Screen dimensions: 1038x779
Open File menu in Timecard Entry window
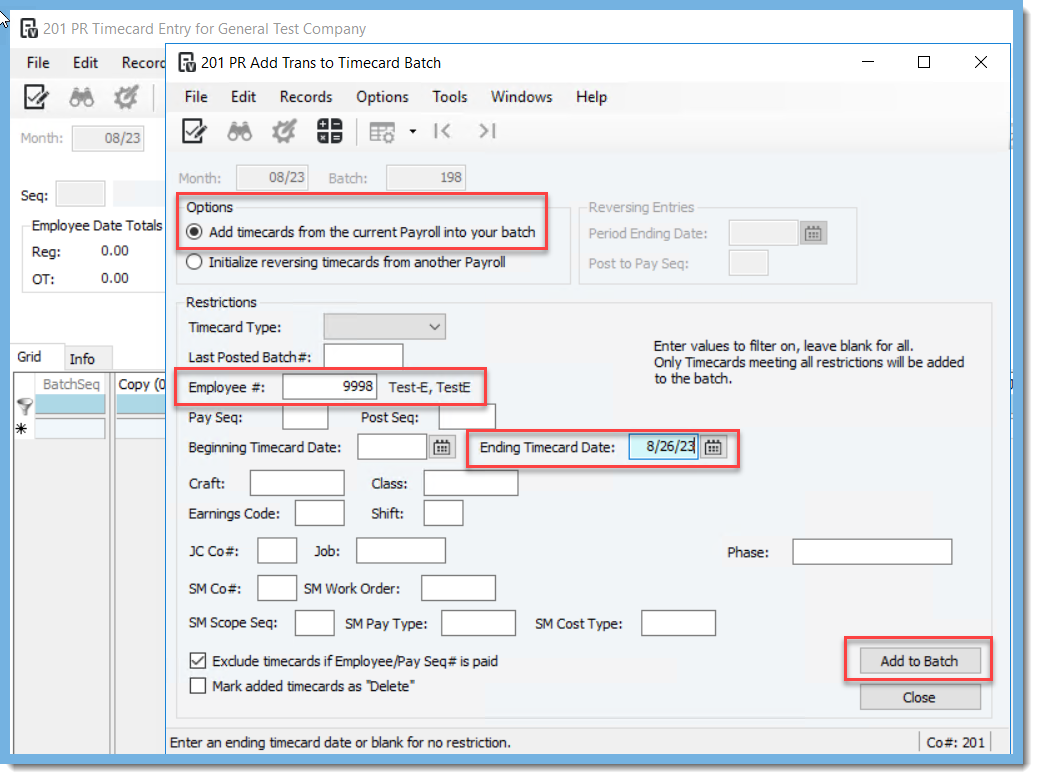(38, 63)
